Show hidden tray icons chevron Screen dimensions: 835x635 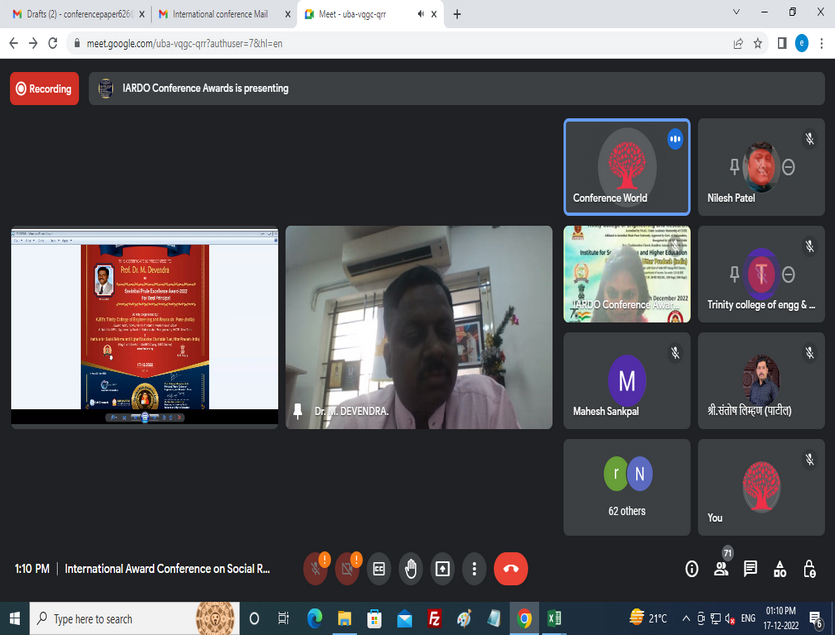686,618
